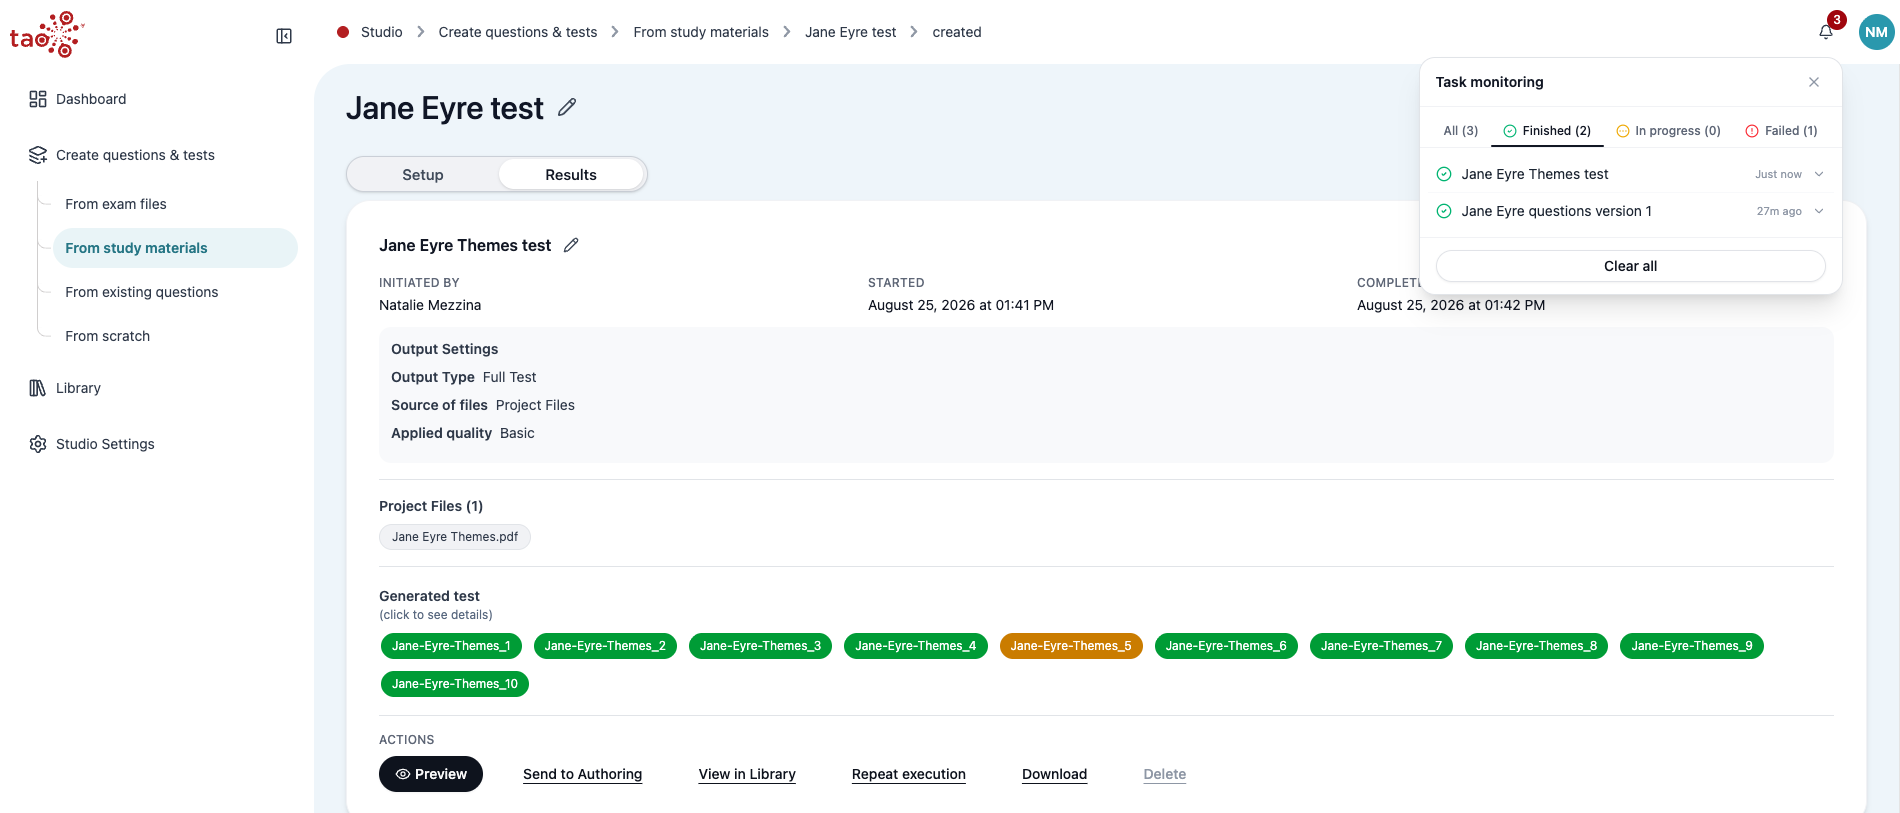Click the TAO logo
Image resolution: width=1900 pixels, height=813 pixels.
click(46, 34)
